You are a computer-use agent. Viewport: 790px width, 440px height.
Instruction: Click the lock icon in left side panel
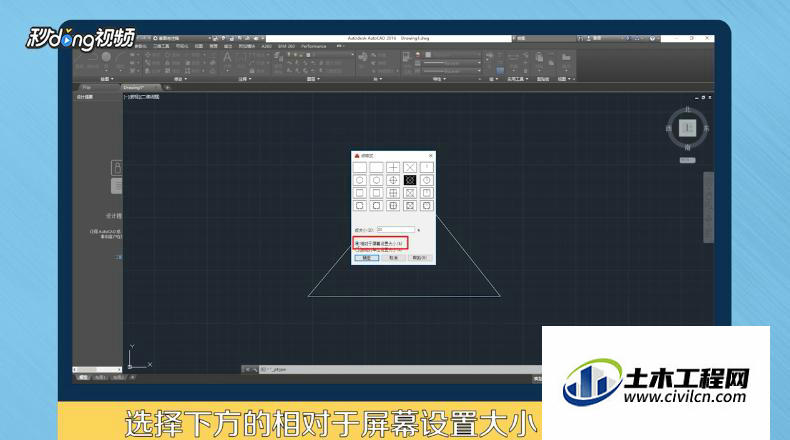click(116, 167)
